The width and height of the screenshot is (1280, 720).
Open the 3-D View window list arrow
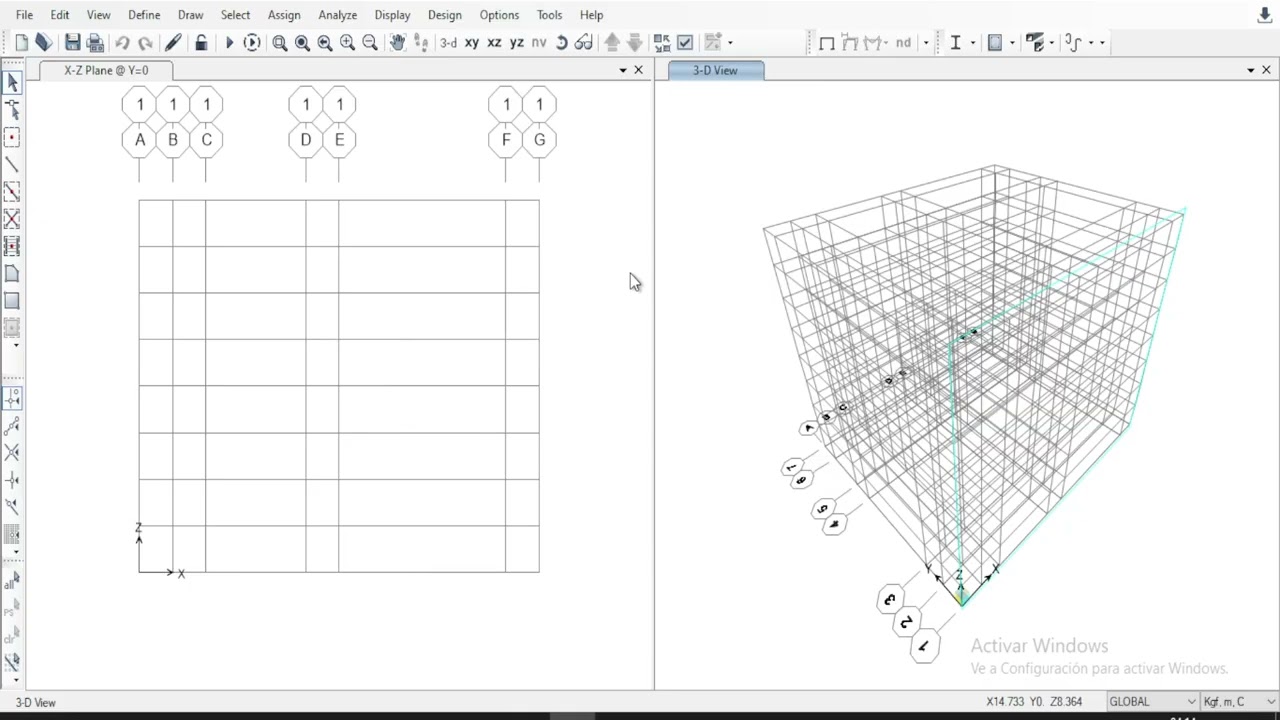(x=1250, y=70)
